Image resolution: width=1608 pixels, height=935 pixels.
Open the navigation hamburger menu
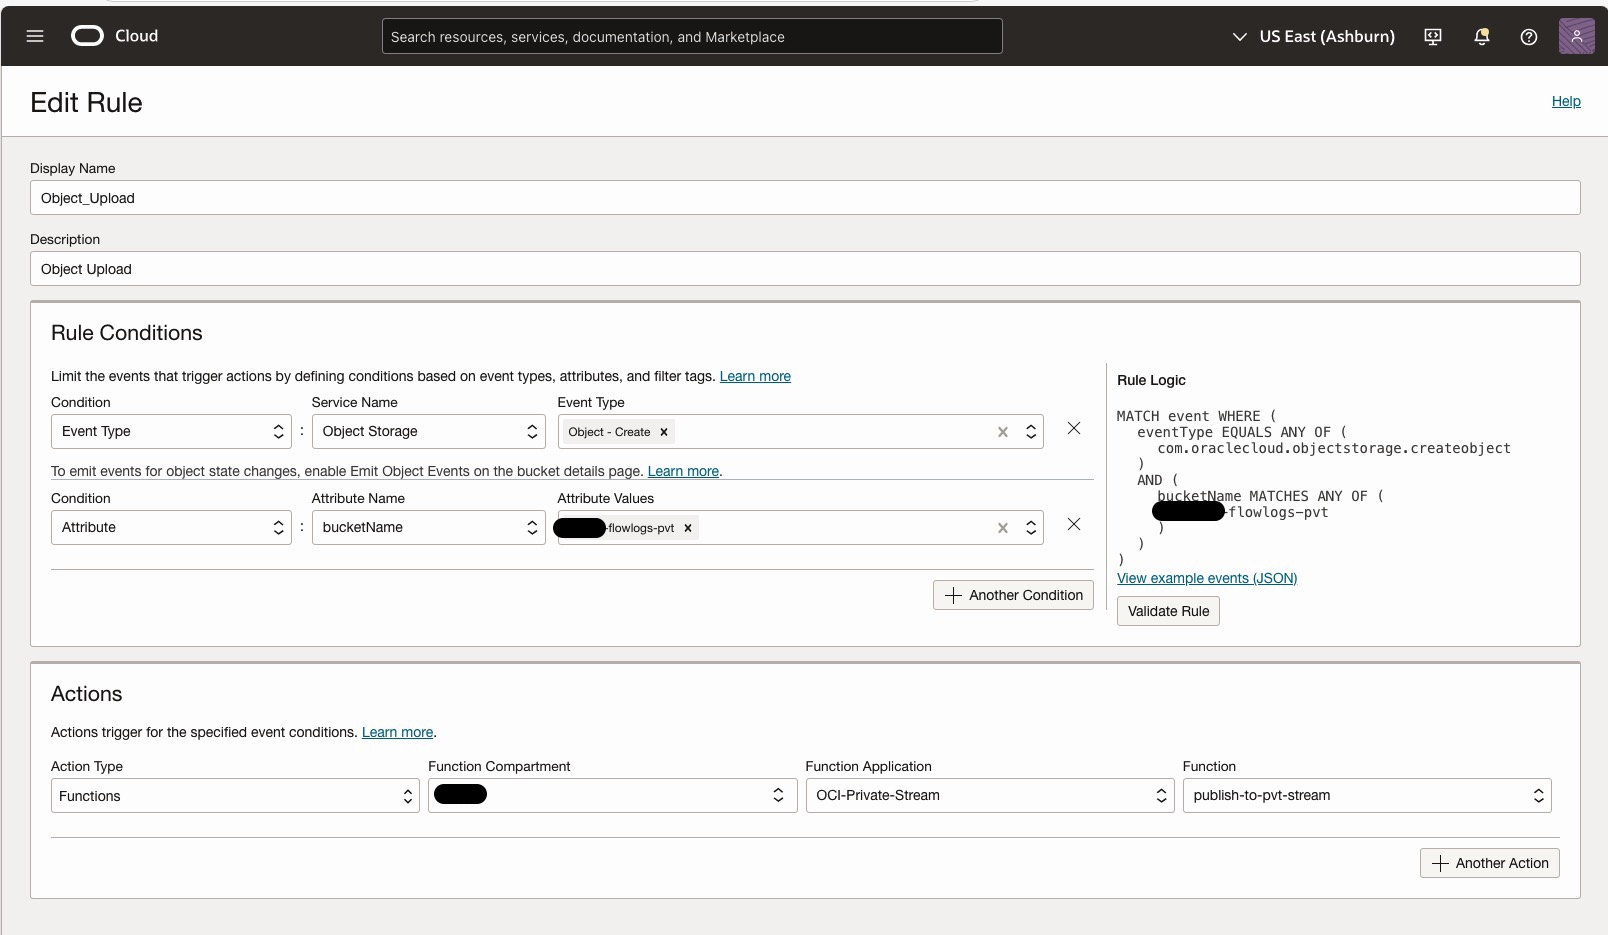pos(35,36)
